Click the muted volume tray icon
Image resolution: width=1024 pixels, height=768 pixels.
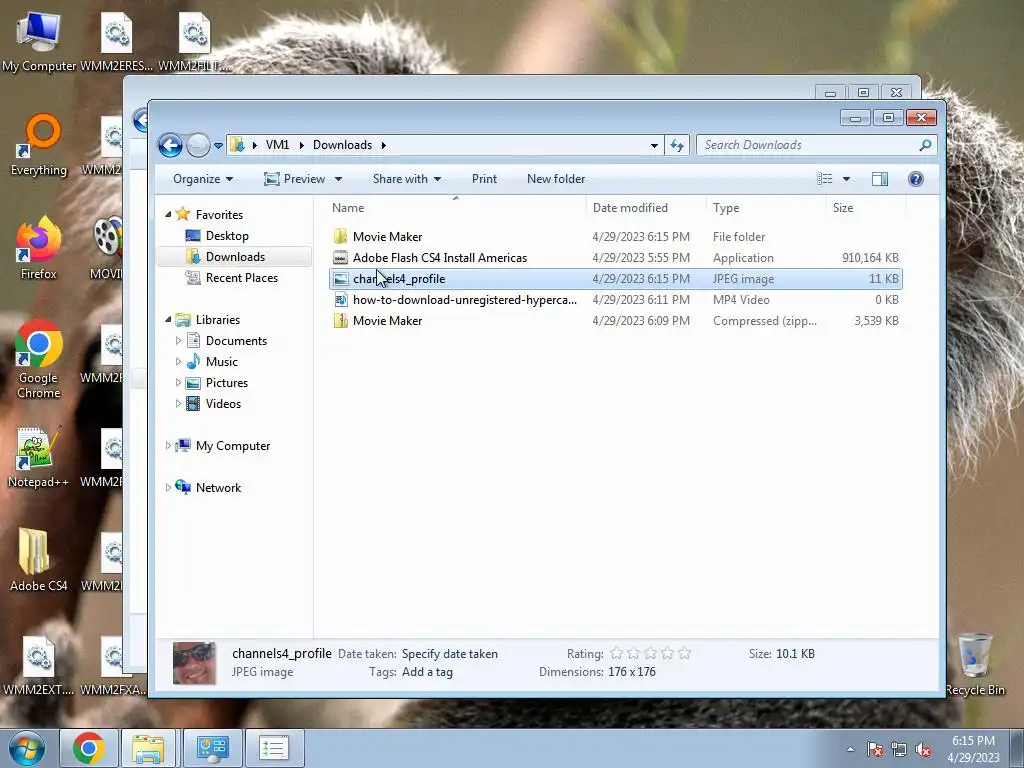(923, 749)
